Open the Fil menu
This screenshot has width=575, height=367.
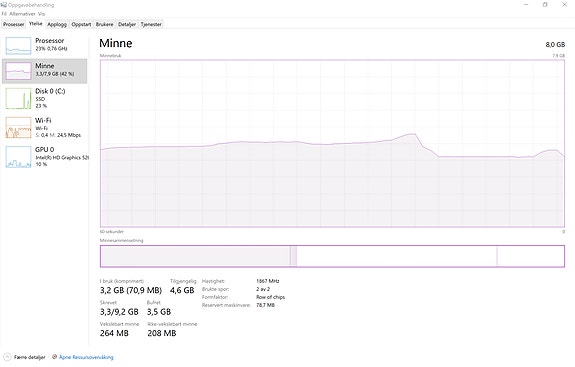[x=4, y=14]
